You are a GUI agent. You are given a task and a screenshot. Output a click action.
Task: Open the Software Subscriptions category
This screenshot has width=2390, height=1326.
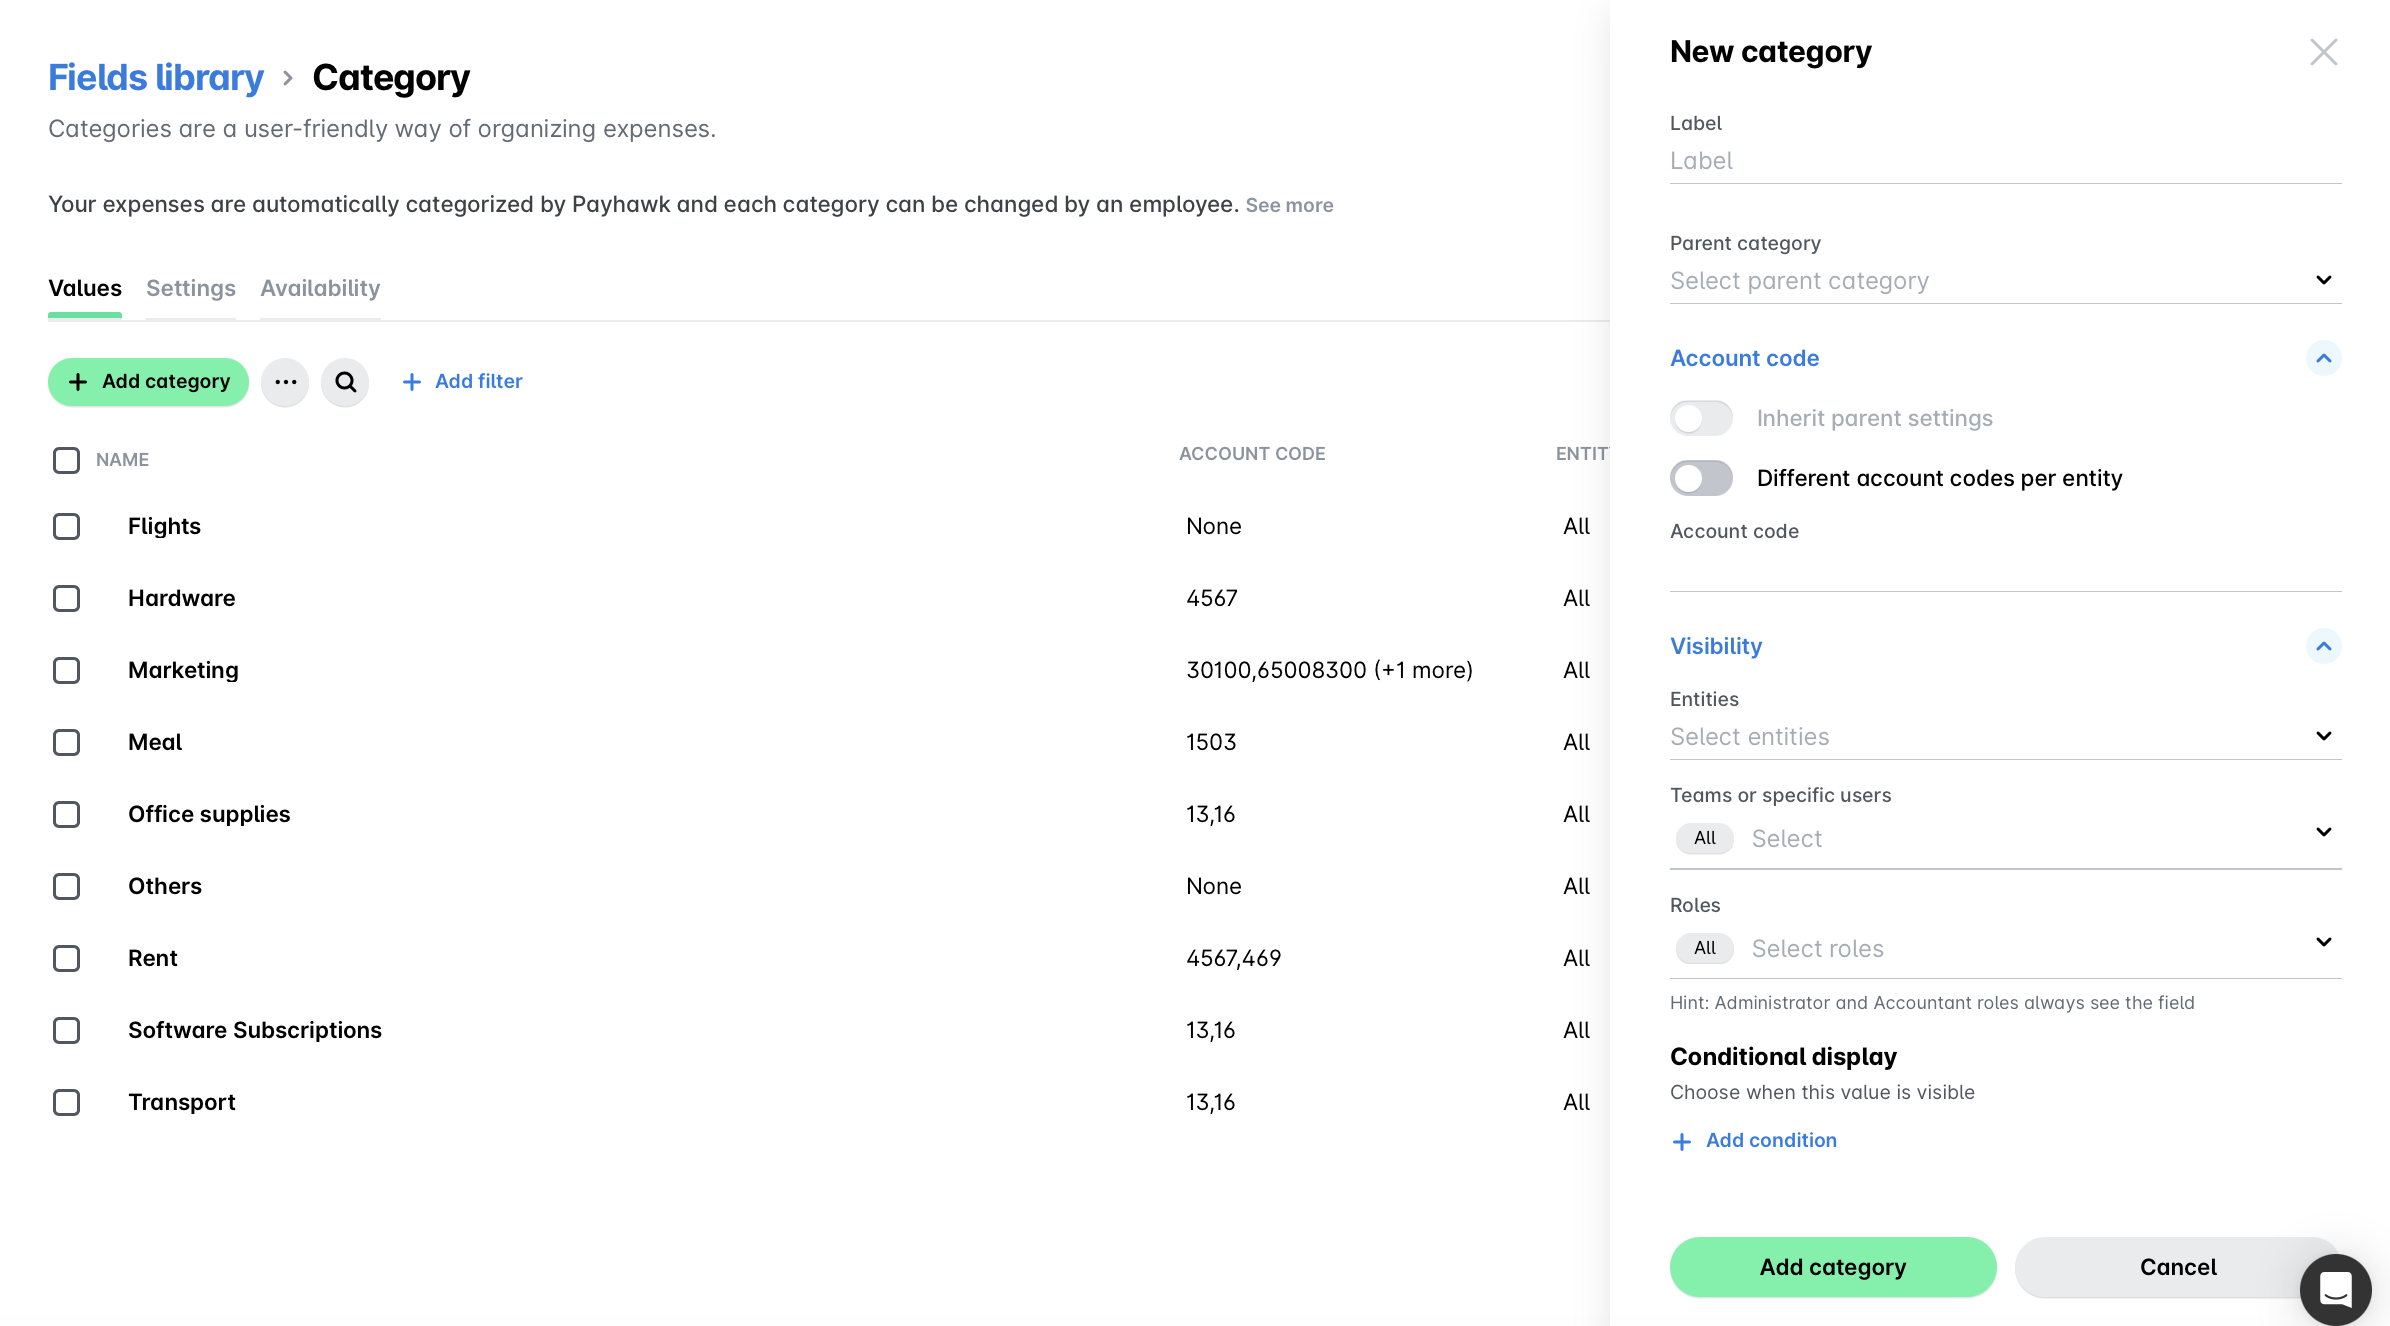[255, 1030]
